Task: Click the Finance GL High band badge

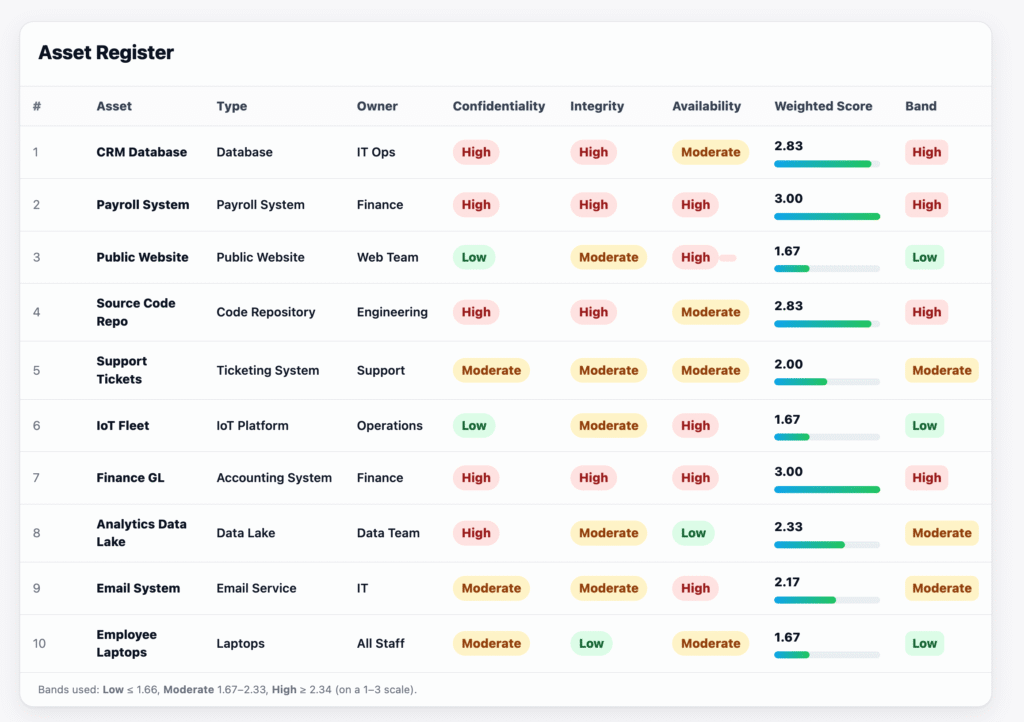Action: [x=927, y=478]
